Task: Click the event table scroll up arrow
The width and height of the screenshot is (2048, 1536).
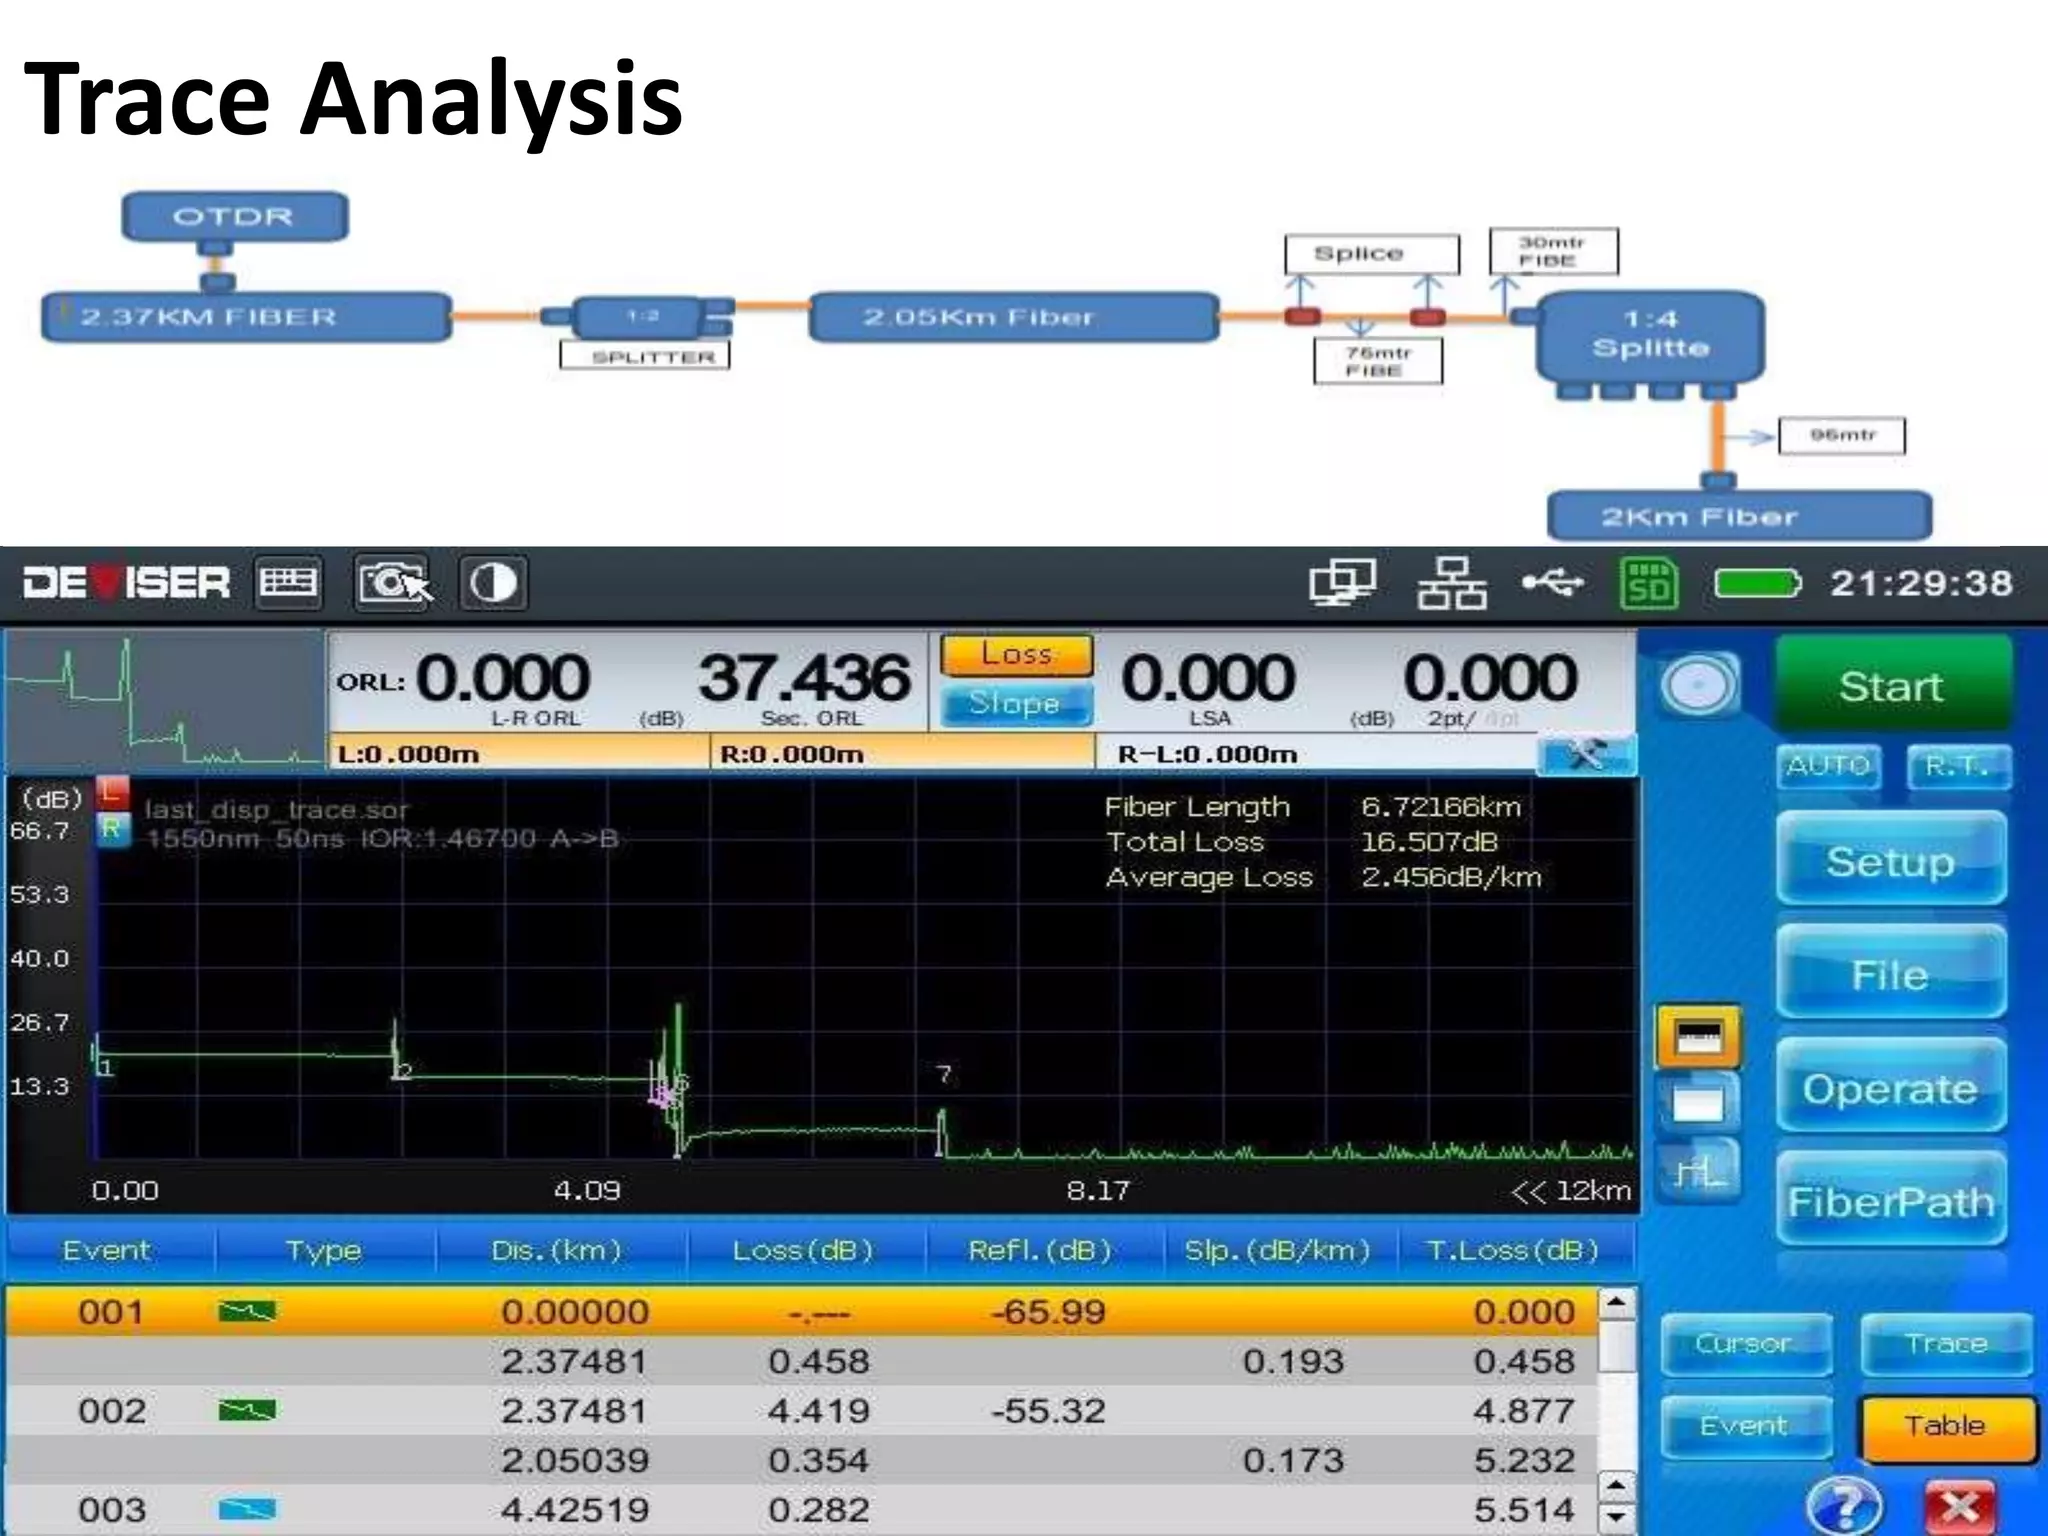Action: (1617, 1303)
